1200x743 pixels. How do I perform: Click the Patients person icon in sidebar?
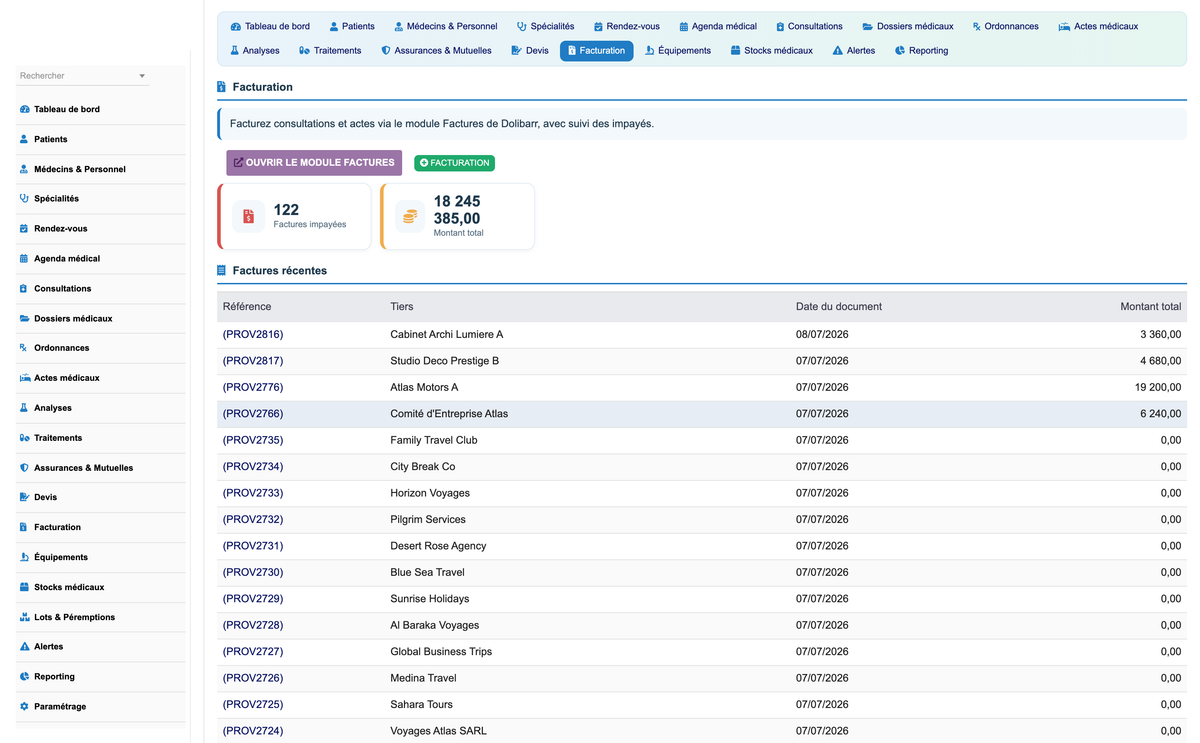(x=24, y=139)
